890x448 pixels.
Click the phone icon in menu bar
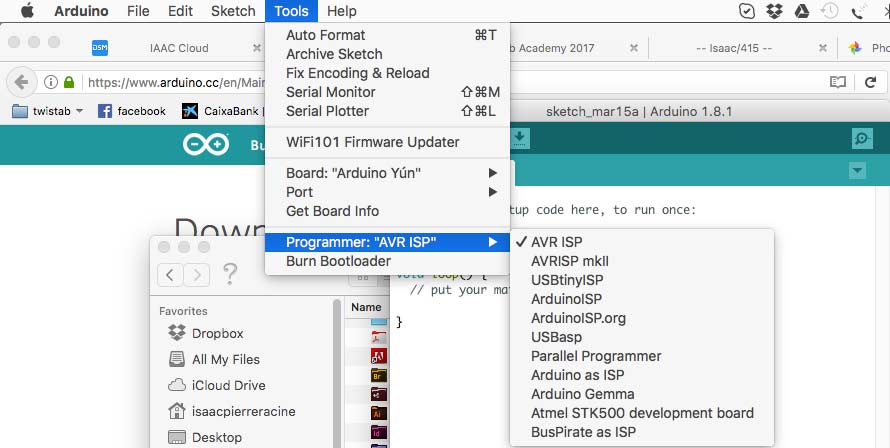point(858,11)
